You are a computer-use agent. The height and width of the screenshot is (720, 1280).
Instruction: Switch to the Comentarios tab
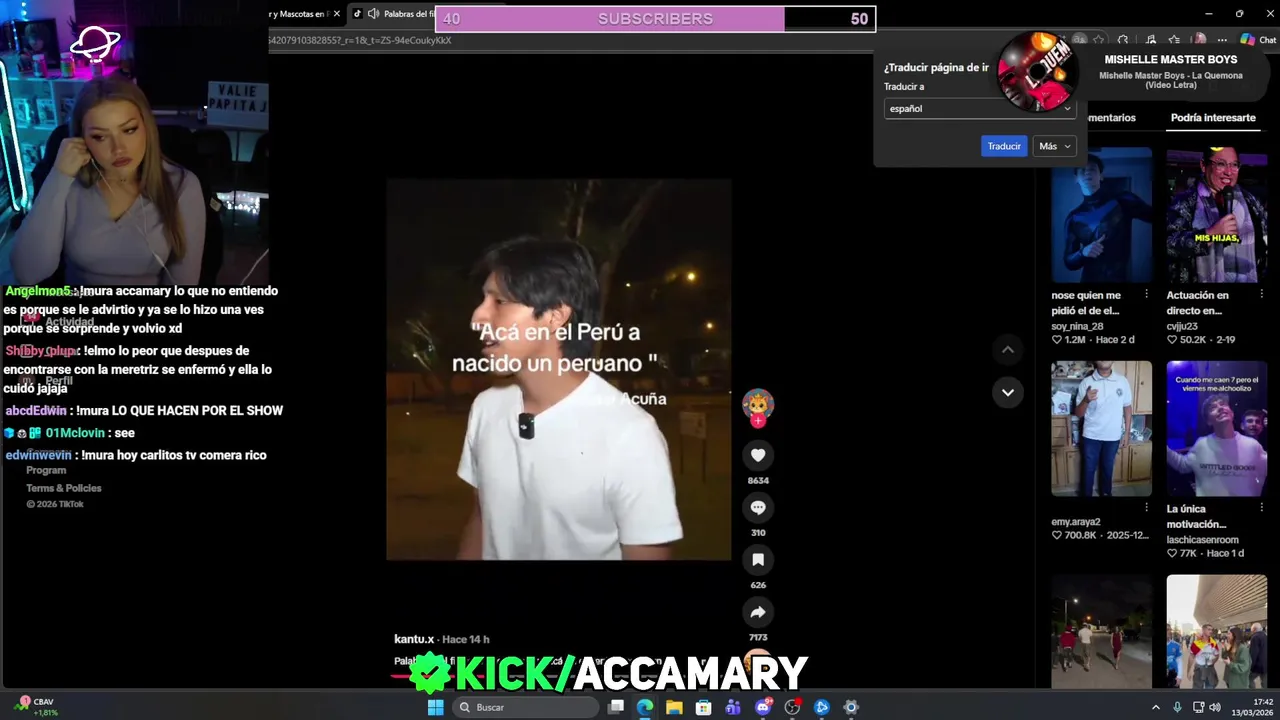(x=1110, y=118)
